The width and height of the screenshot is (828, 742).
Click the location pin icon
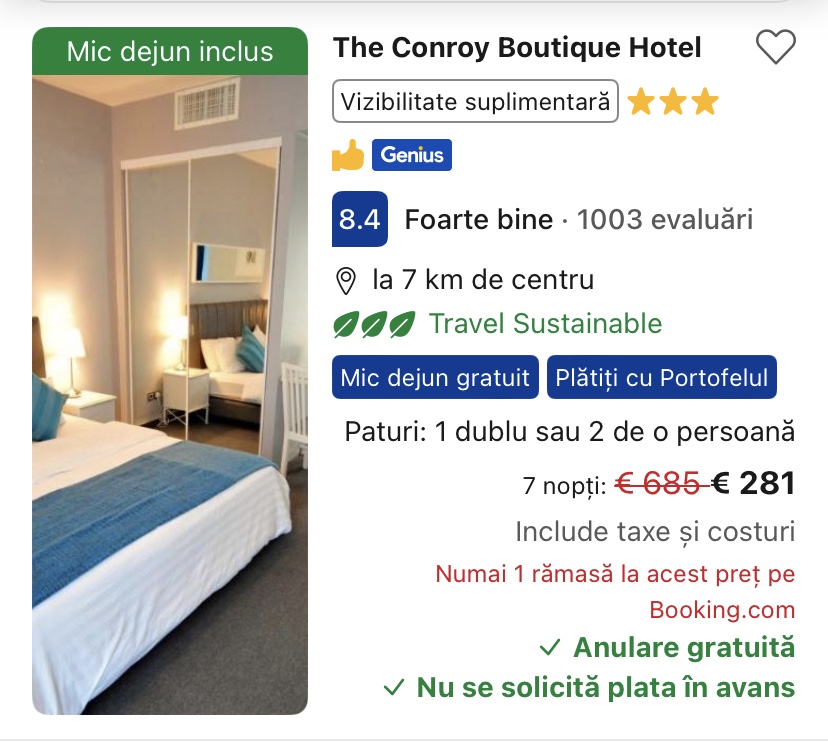[346, 281]
